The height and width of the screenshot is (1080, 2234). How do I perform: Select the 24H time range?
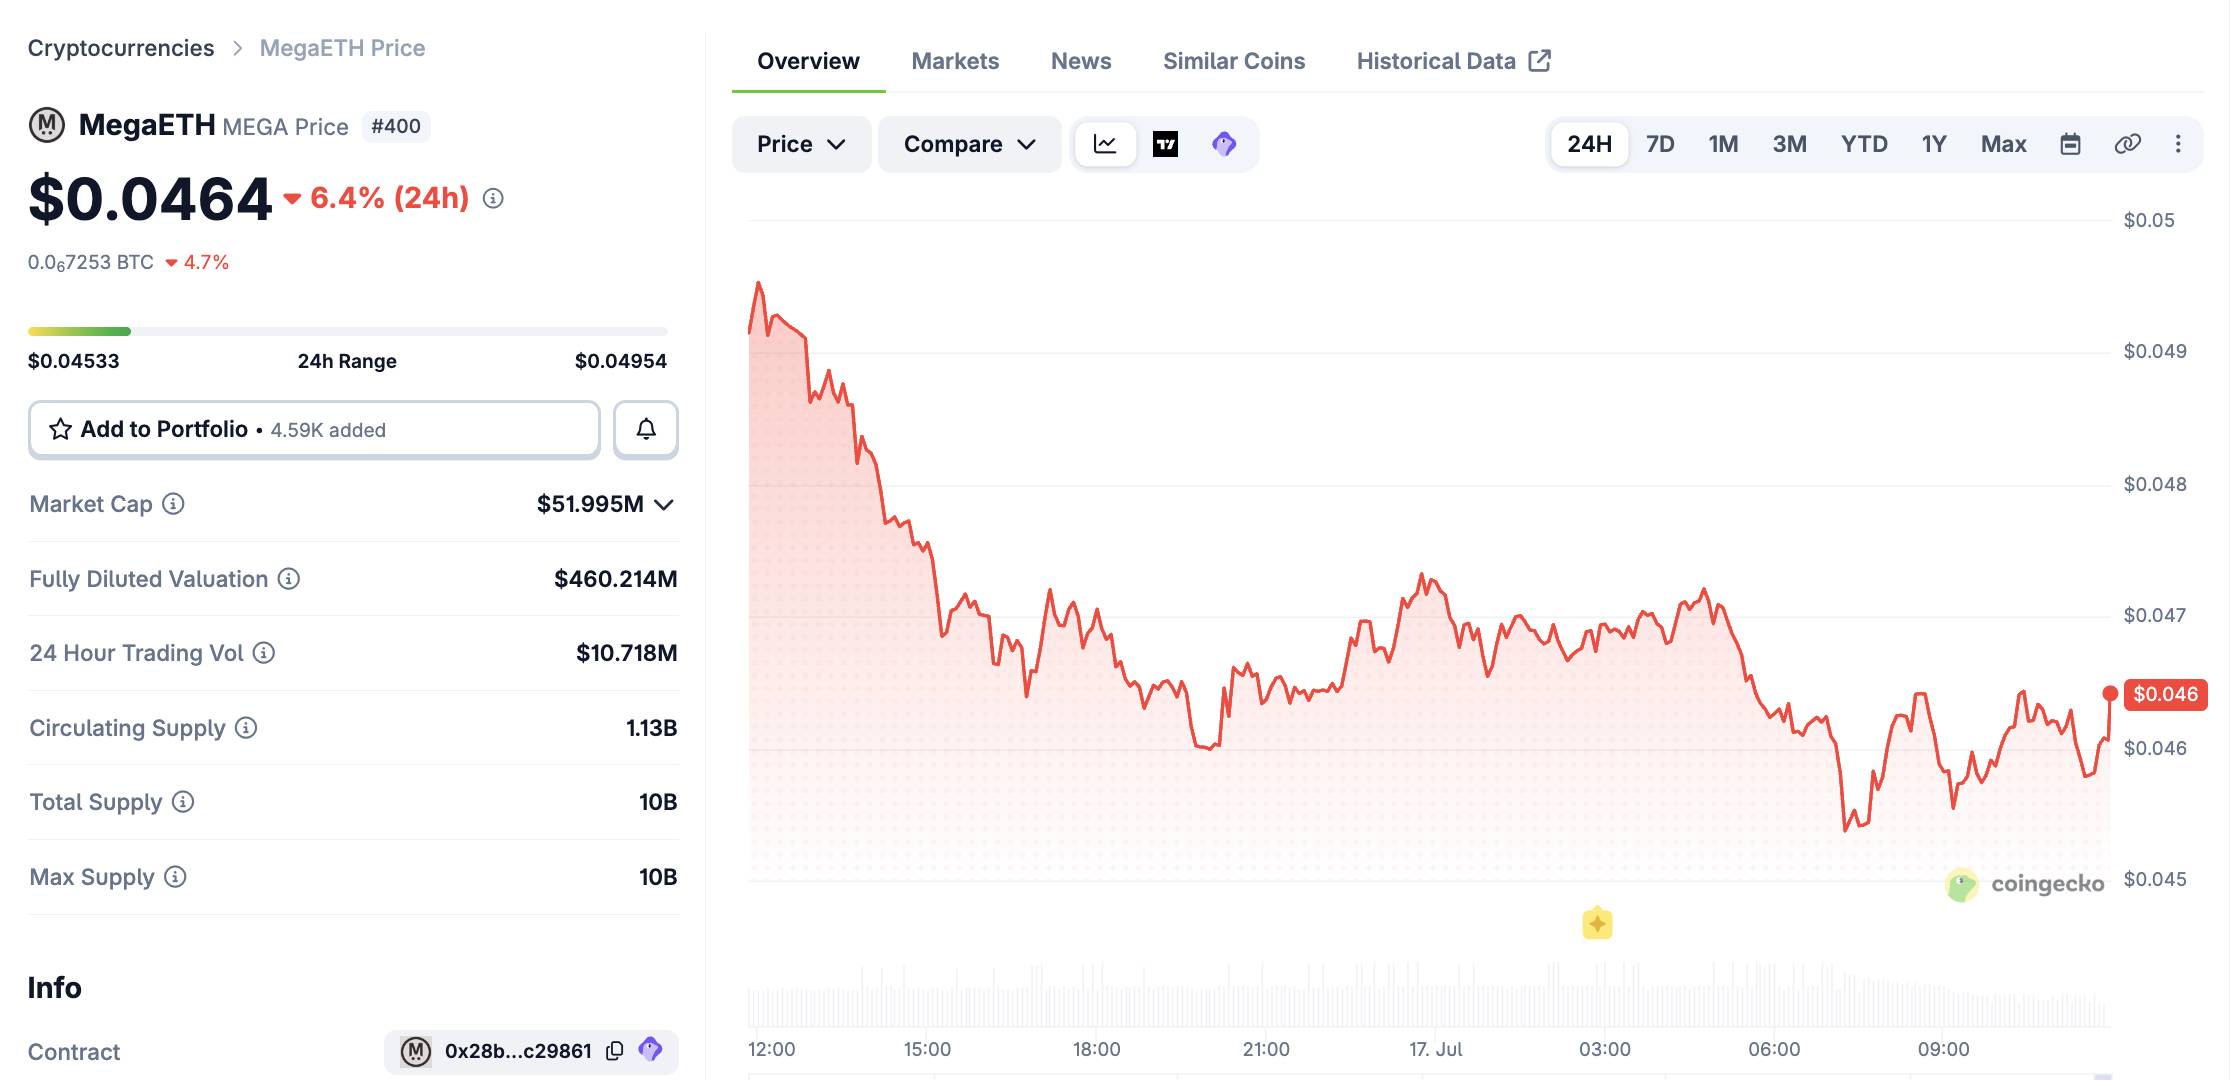tap(1589, 144)
